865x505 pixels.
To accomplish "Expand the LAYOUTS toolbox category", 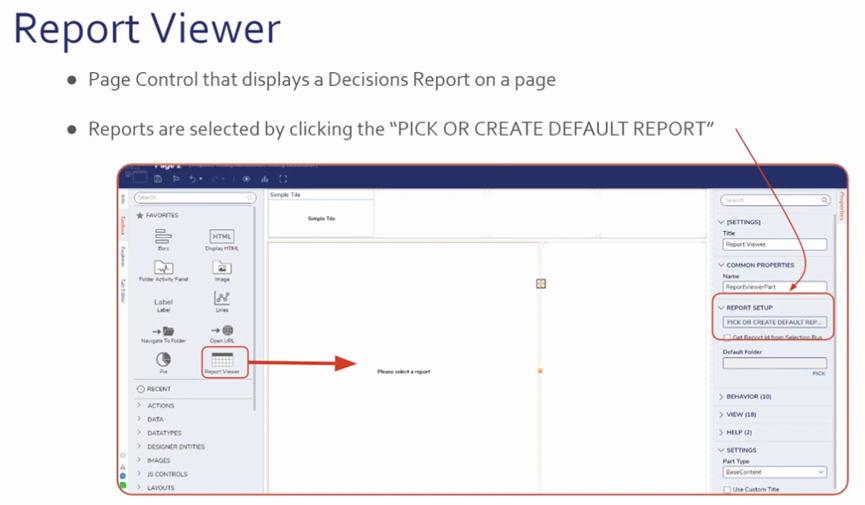I will [x=139, y=487].
